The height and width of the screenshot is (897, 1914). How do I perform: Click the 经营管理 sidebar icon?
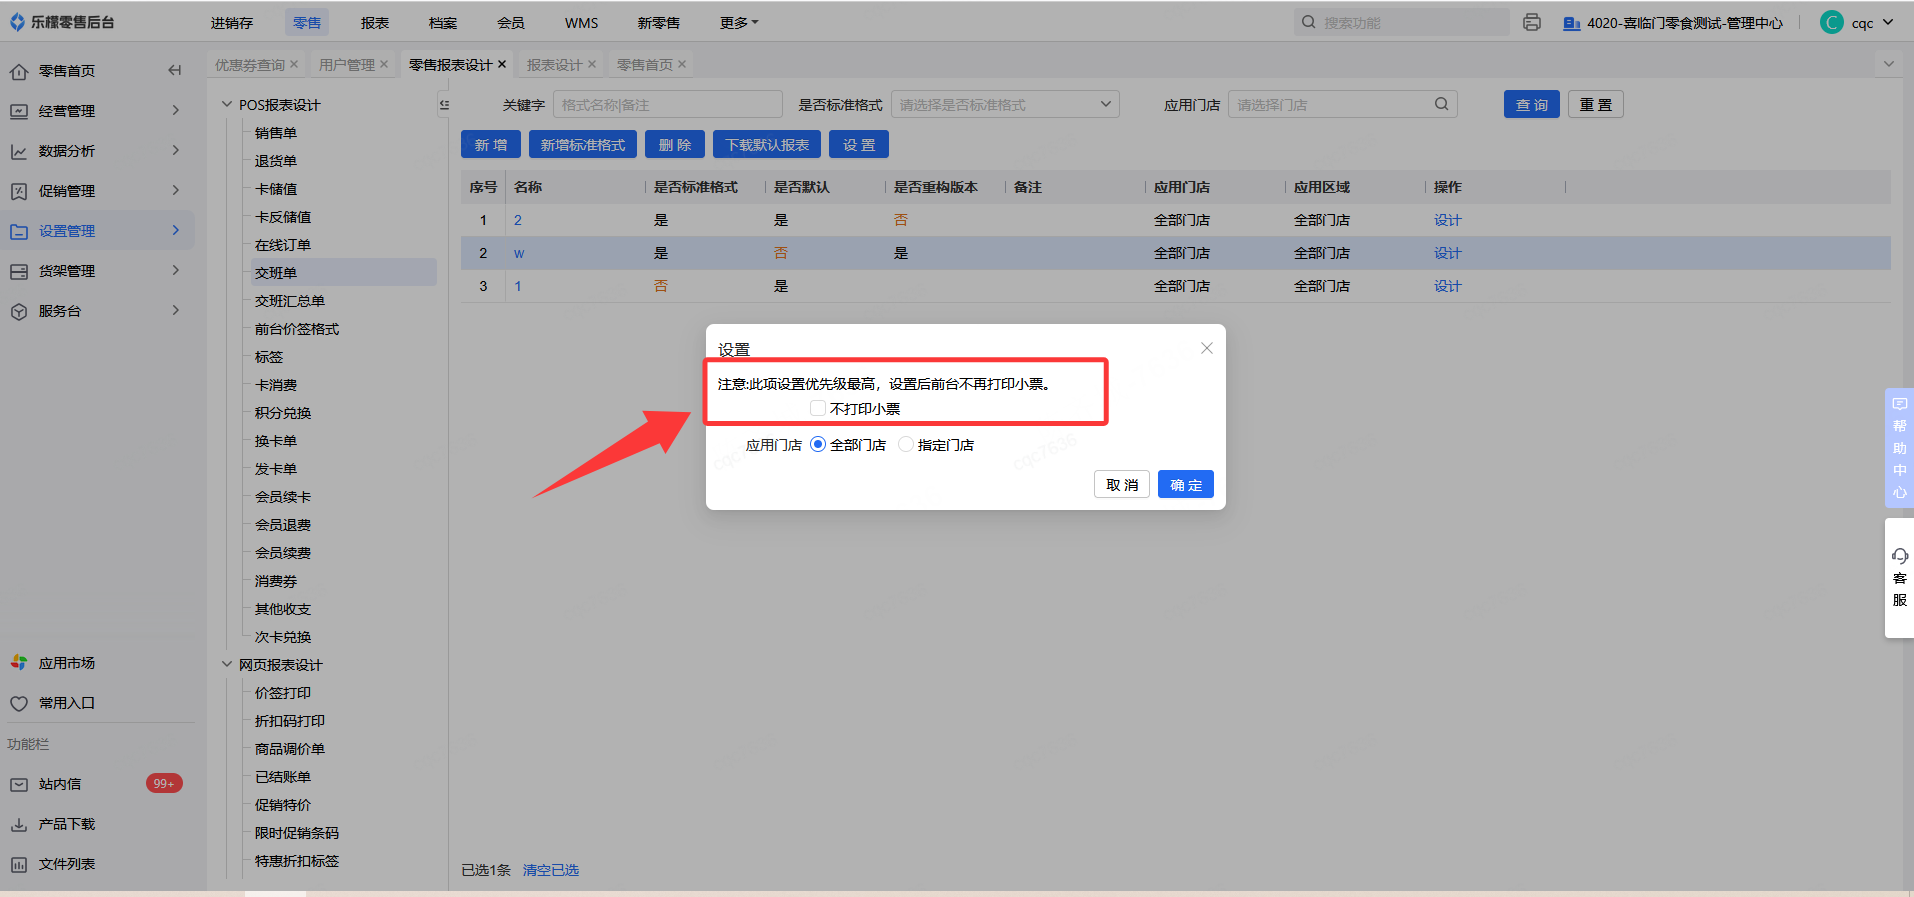(x=19, y=111)
